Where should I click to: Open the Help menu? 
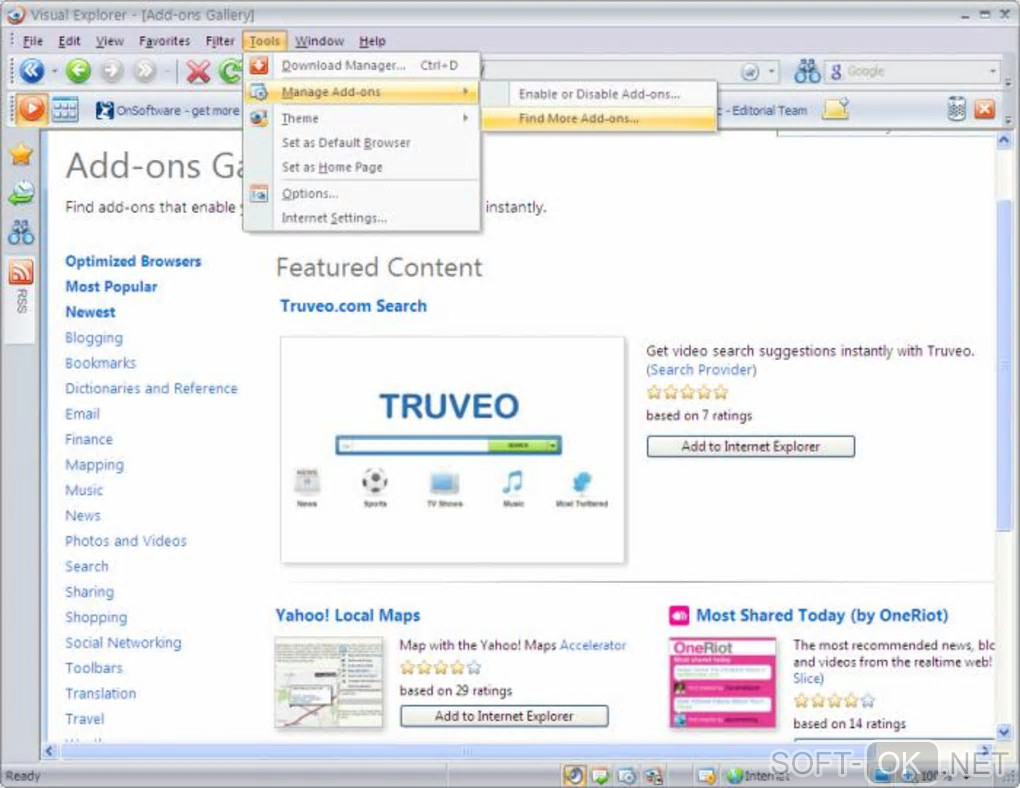tap(372, 41)
